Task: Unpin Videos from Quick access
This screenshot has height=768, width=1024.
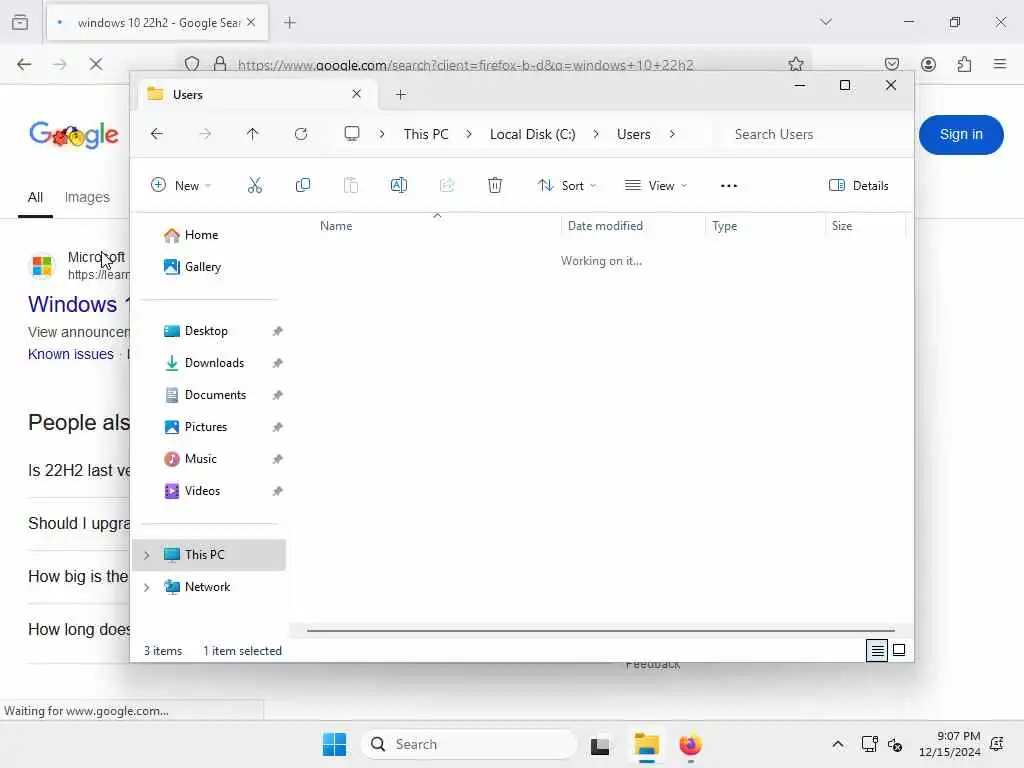Action: point(278,491)
